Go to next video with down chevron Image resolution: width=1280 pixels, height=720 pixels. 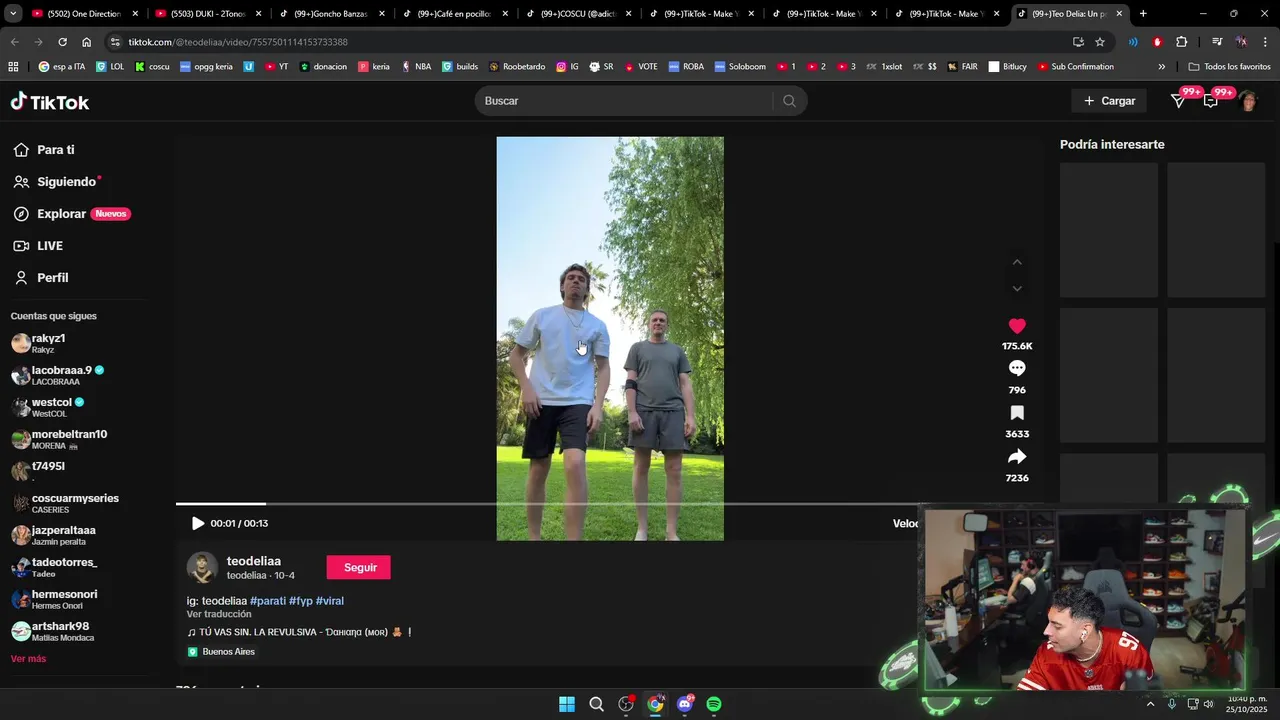(1017, 288)
